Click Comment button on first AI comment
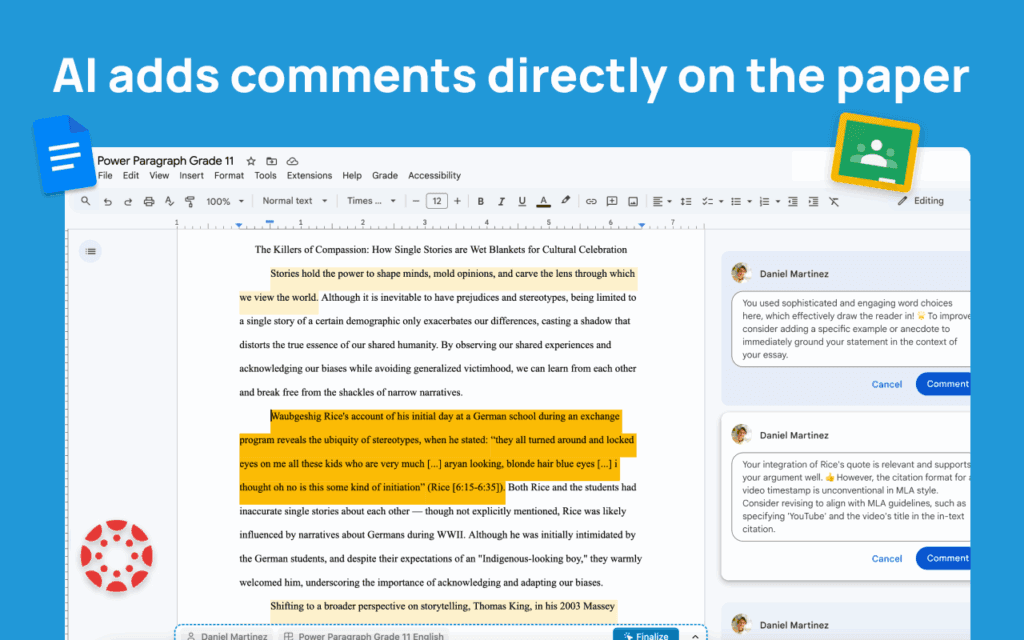Viewport: 1024px width, 640px height. tap(945, 384)
